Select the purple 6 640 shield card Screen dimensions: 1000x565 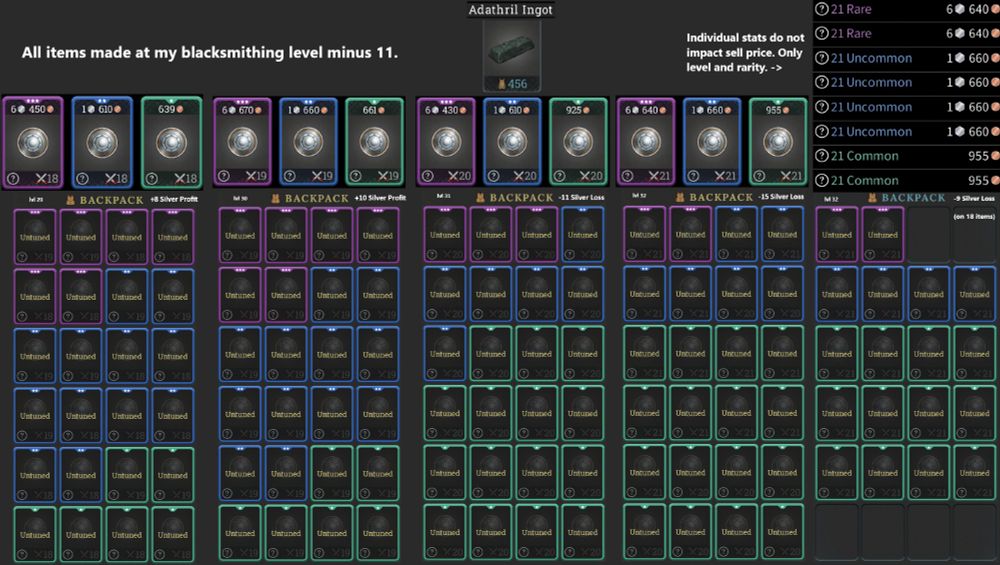point(646,142)
